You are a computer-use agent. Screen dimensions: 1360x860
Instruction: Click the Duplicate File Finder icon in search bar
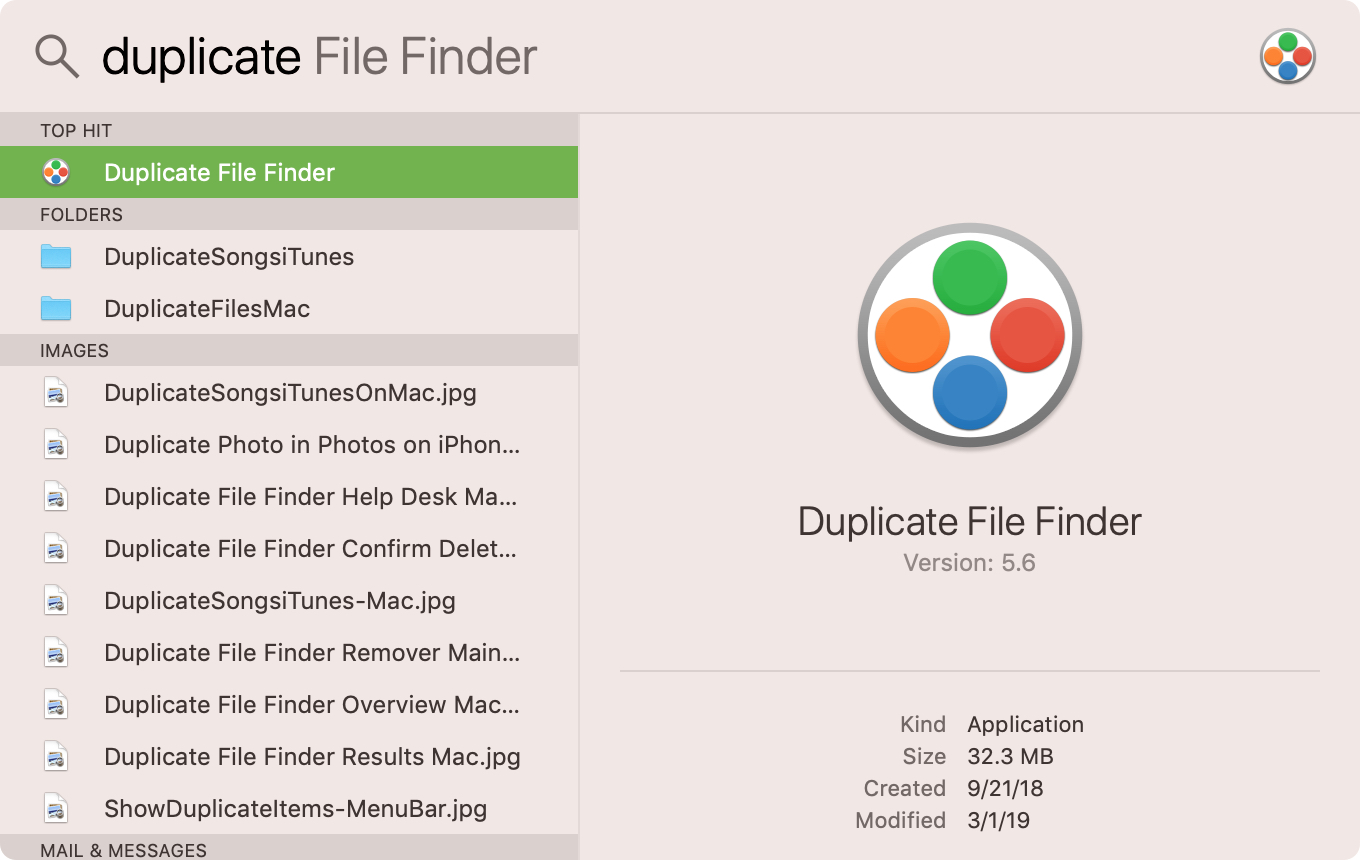[1288, 56]
